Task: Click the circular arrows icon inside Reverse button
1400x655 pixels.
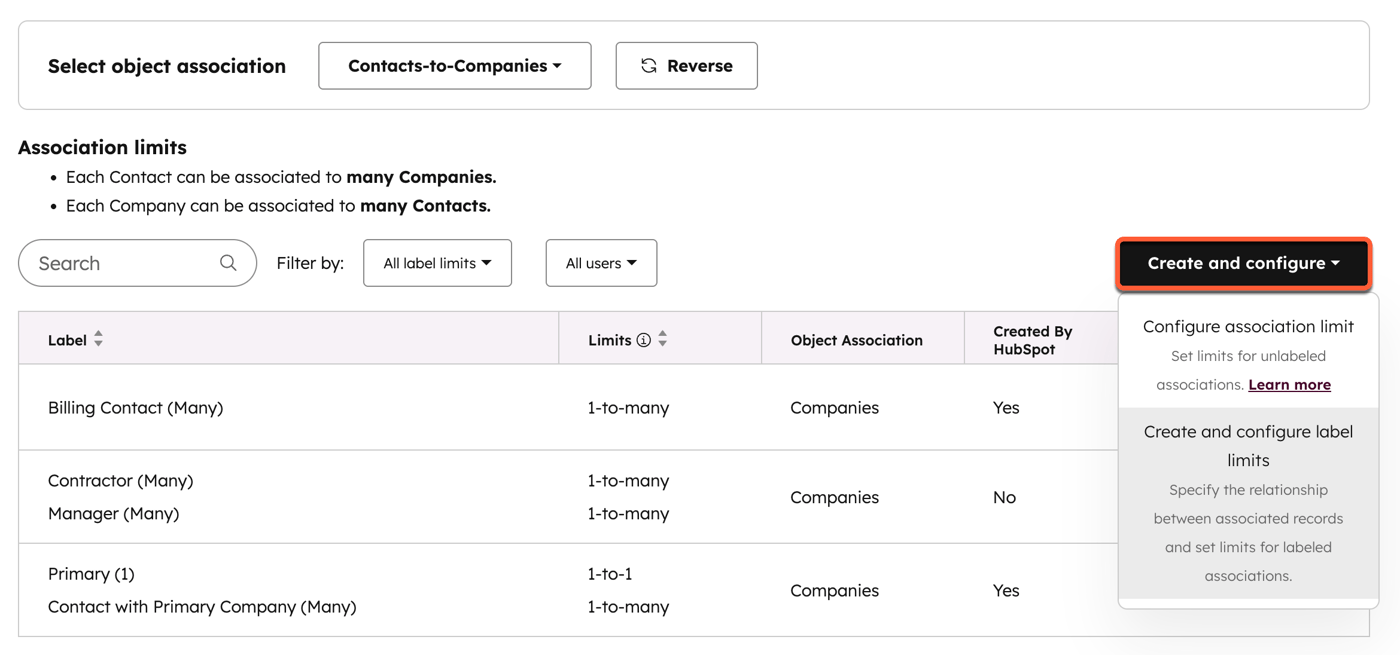Action: click(x=649, y=65)
